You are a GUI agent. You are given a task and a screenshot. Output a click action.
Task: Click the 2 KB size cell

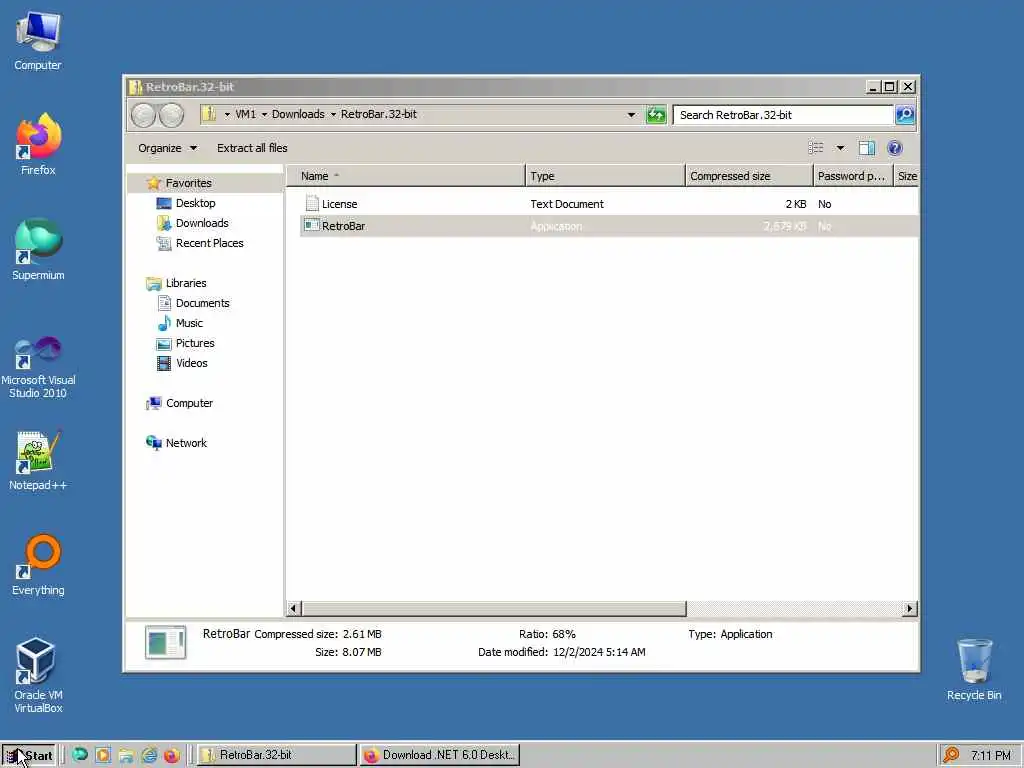(795, 204)
